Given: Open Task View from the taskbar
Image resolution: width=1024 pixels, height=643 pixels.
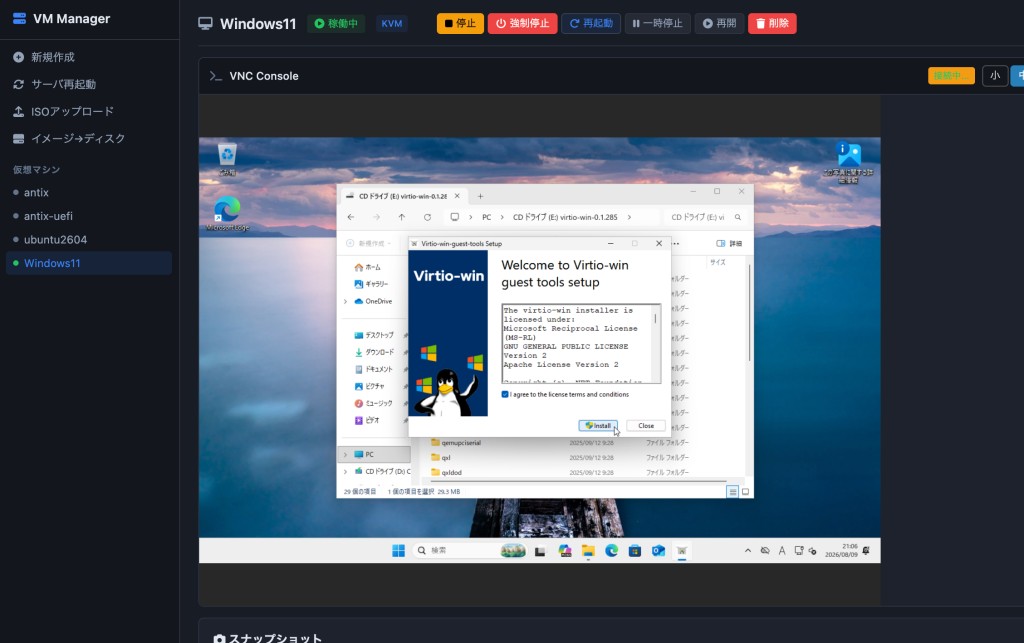Looking at the screenshot, I should pyautogui.click(x=540, y=551).
